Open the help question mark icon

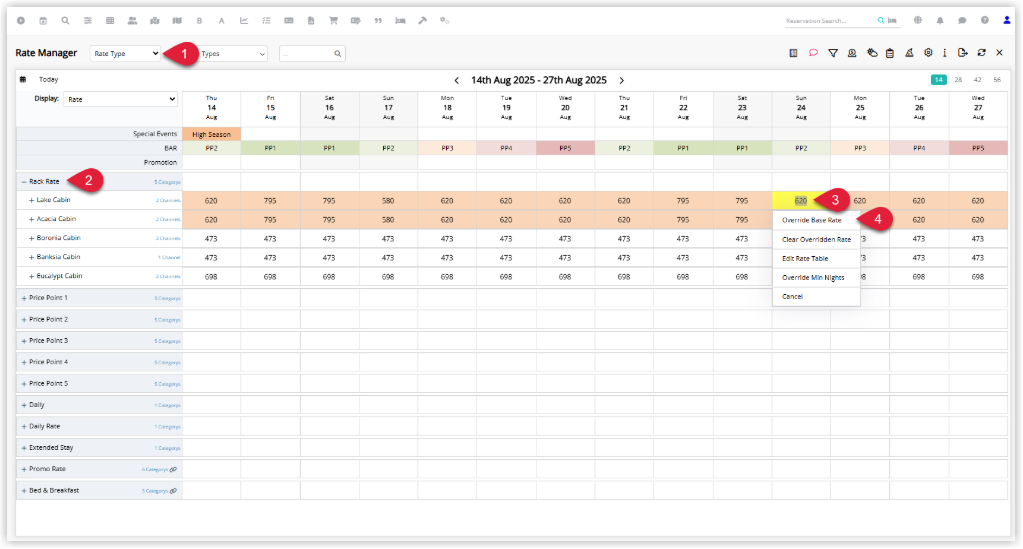[x=985, y=20]
